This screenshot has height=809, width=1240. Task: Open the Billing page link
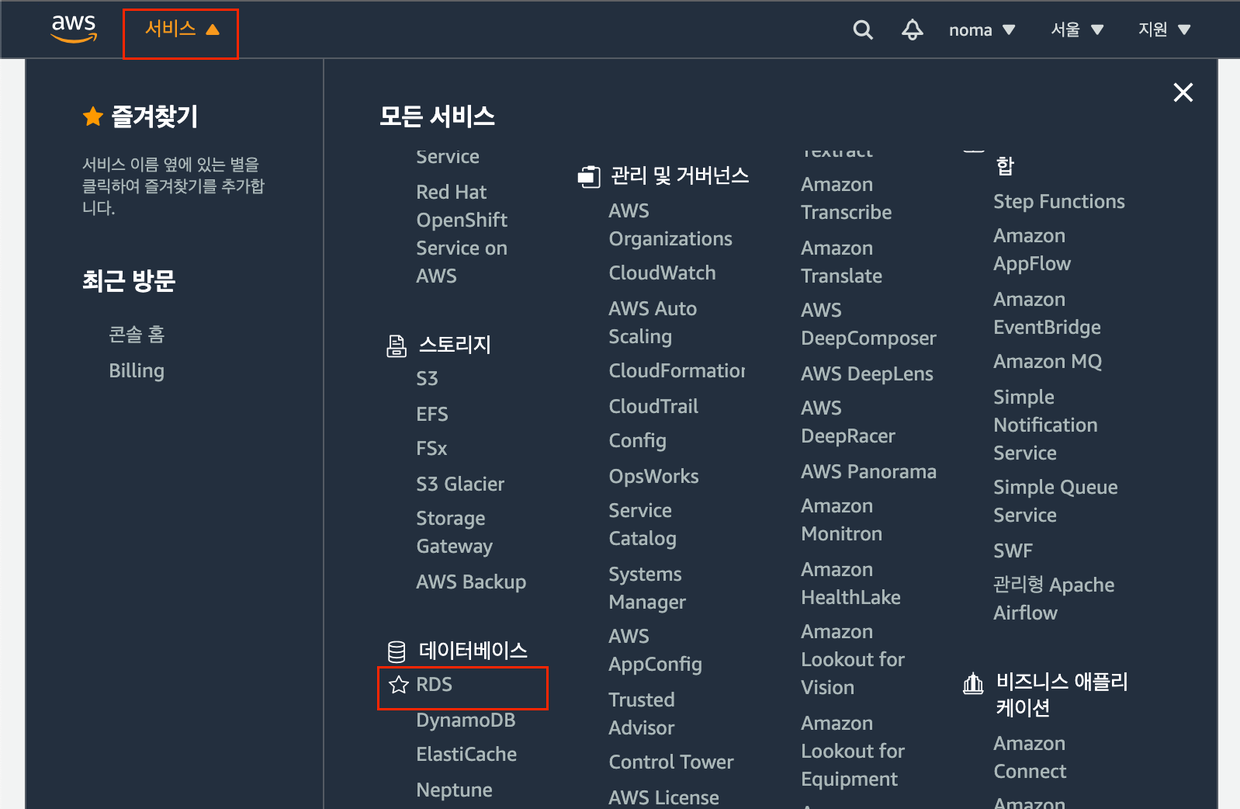coord(136,370)
